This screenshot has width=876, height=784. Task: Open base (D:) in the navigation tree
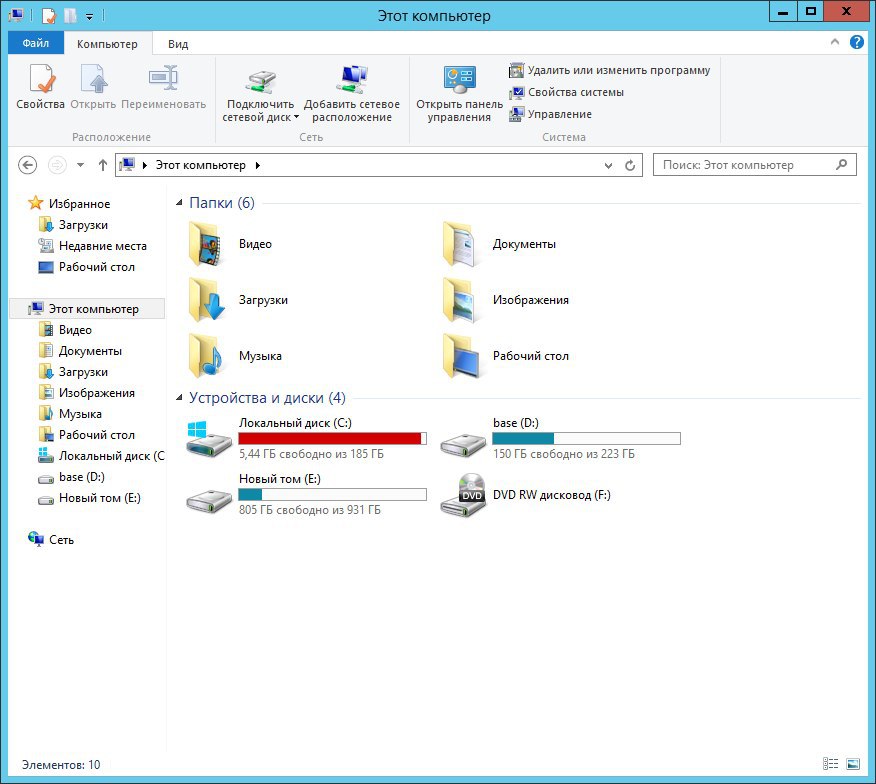tap(82, 477)
